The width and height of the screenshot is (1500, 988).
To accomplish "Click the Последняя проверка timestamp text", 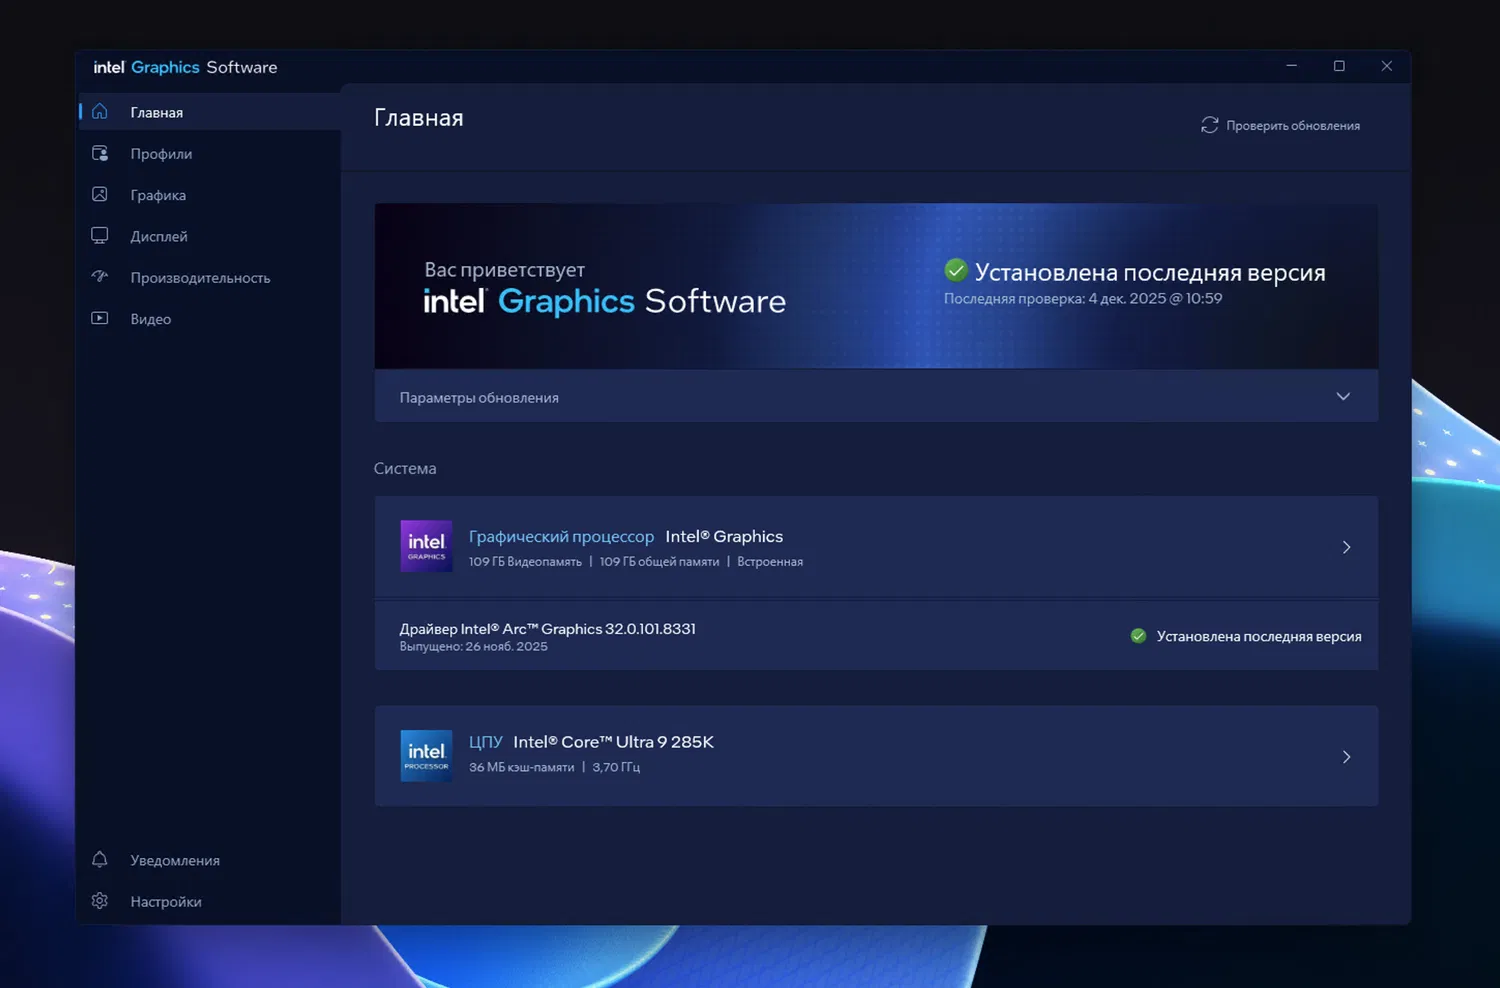I will (x=1083, y=298).
